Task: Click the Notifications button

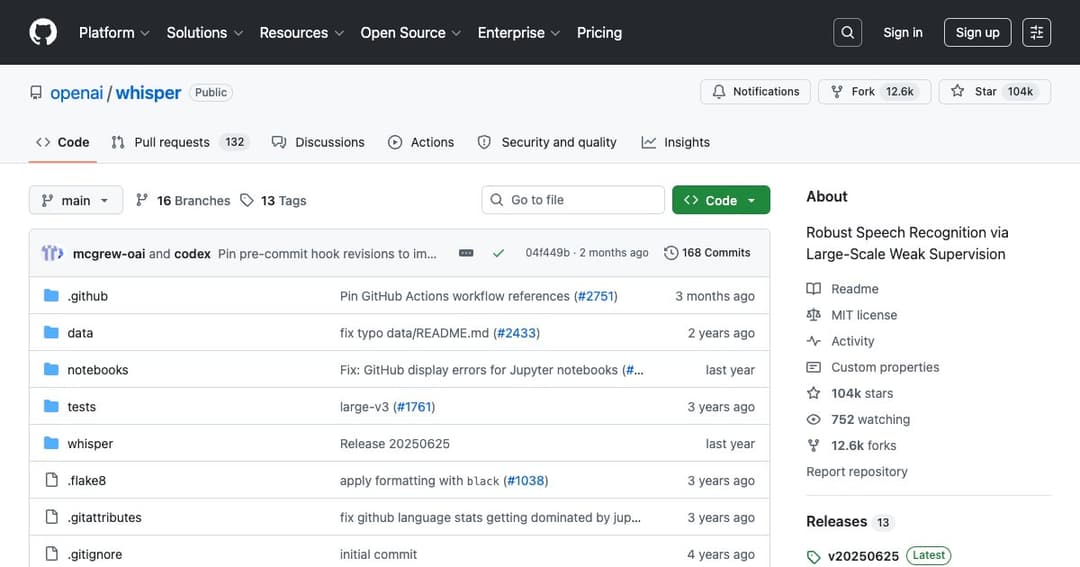Action: tap(756, 92)
